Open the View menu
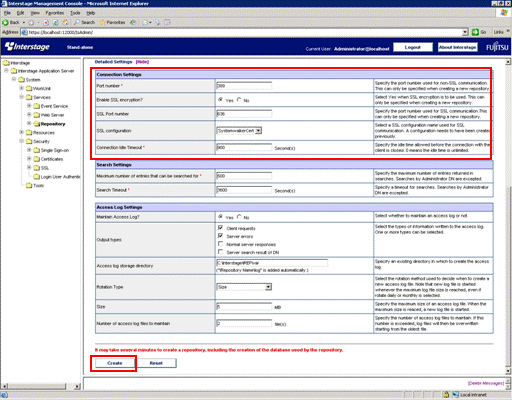This screenshot has height=400, width=512. (35, 13)
